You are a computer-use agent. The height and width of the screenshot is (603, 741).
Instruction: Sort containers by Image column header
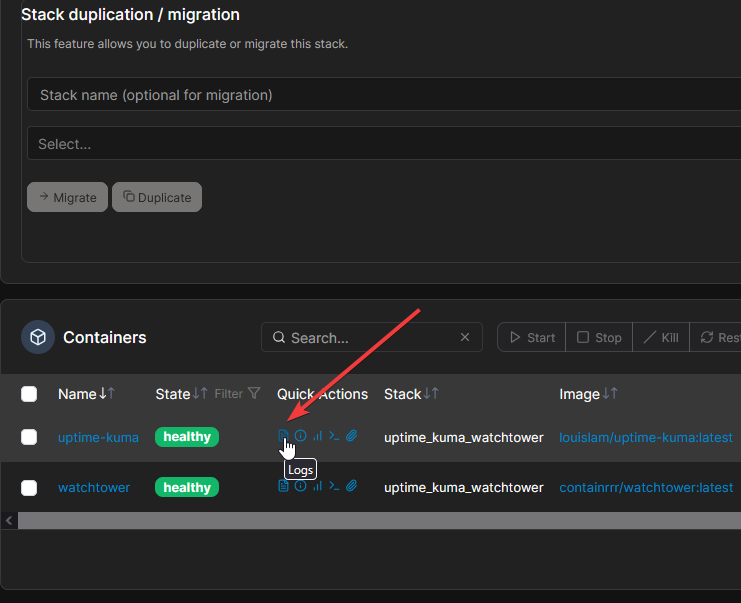(579, 394)
